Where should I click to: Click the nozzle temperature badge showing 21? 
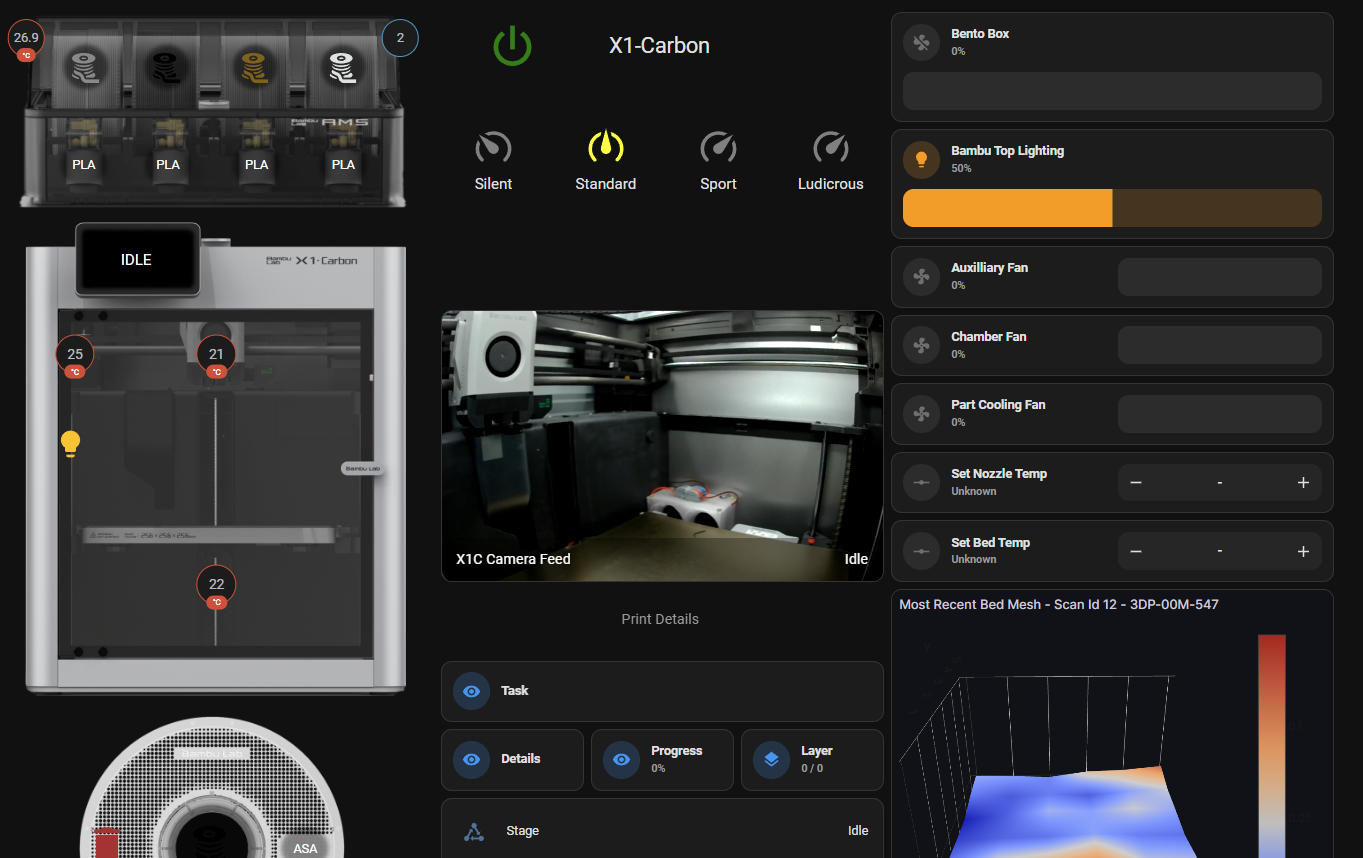tap(216, 357)
